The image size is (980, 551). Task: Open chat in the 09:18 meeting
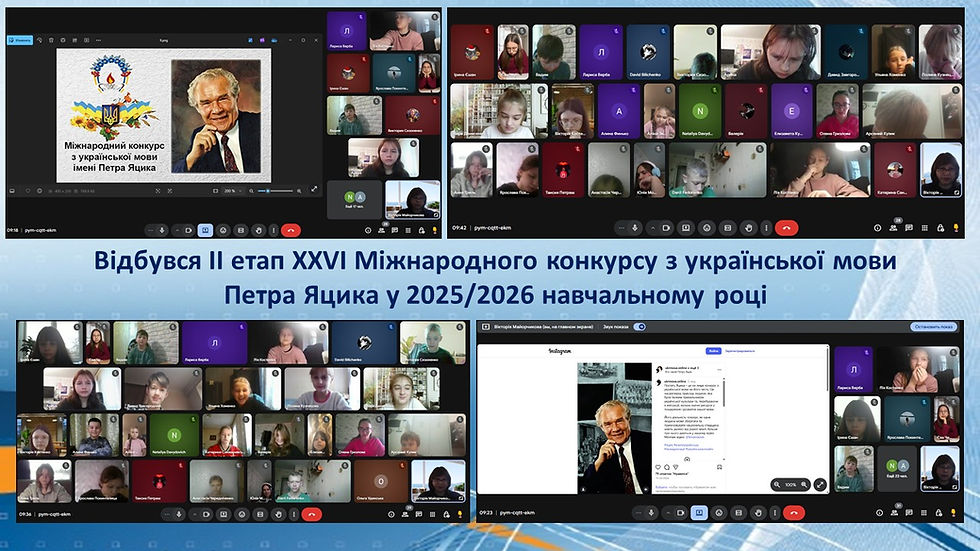point(394,230)
